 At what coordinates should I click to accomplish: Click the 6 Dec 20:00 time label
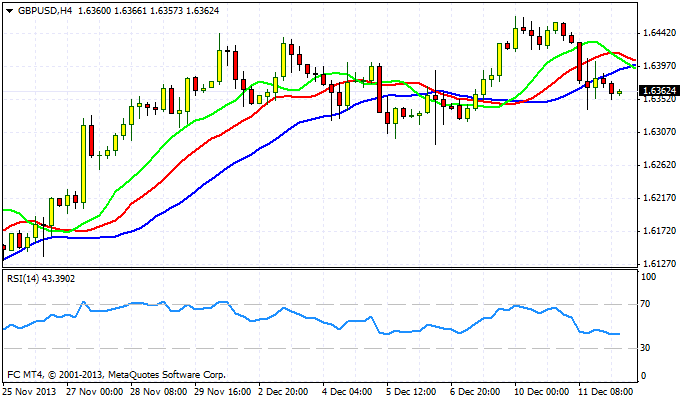point(475,392)
